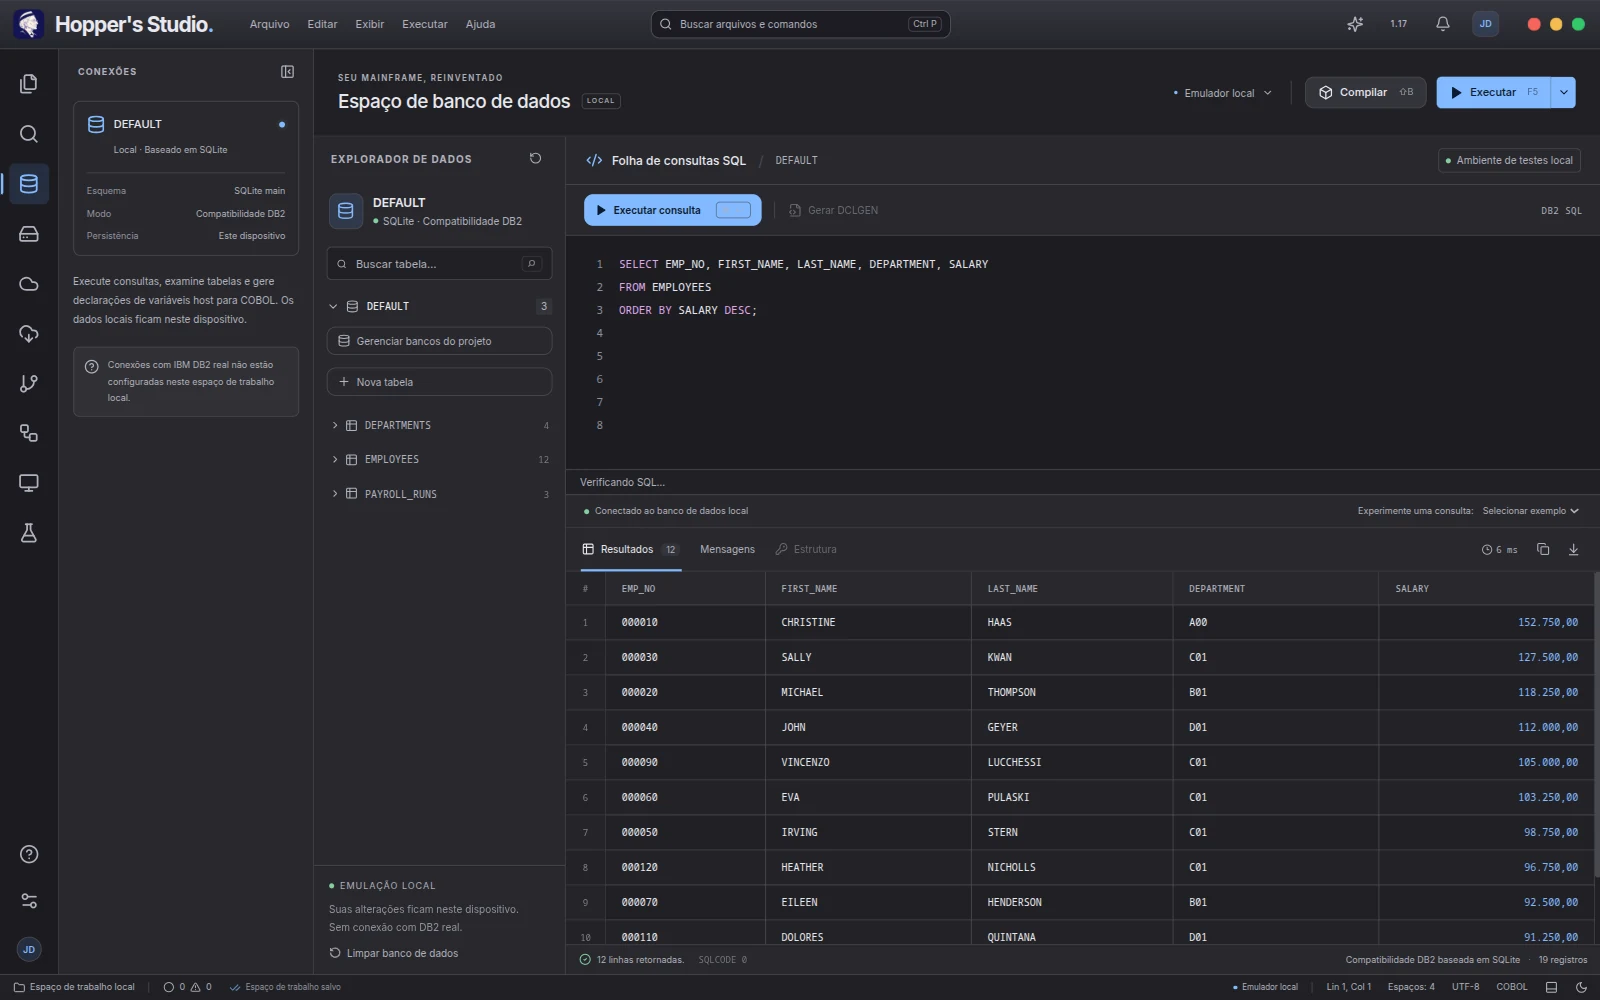Open the search sidebar icon
The height and width of the screenshot is (1000, 1600).
(x=29, y=134)
